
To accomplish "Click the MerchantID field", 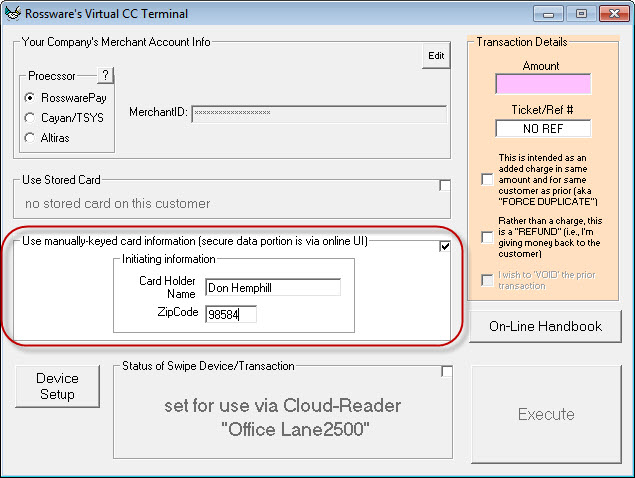I will (x=319, y=113).
